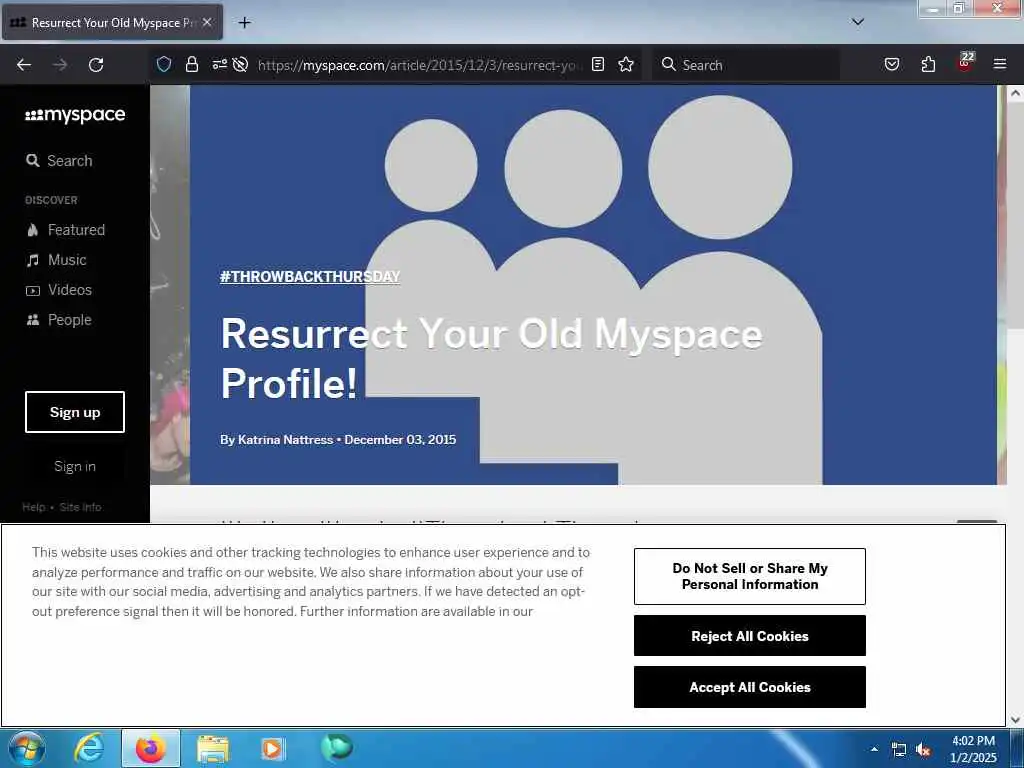
Task: Click the Sign up button
Action: pyautogui.click(x=75, y=412)
